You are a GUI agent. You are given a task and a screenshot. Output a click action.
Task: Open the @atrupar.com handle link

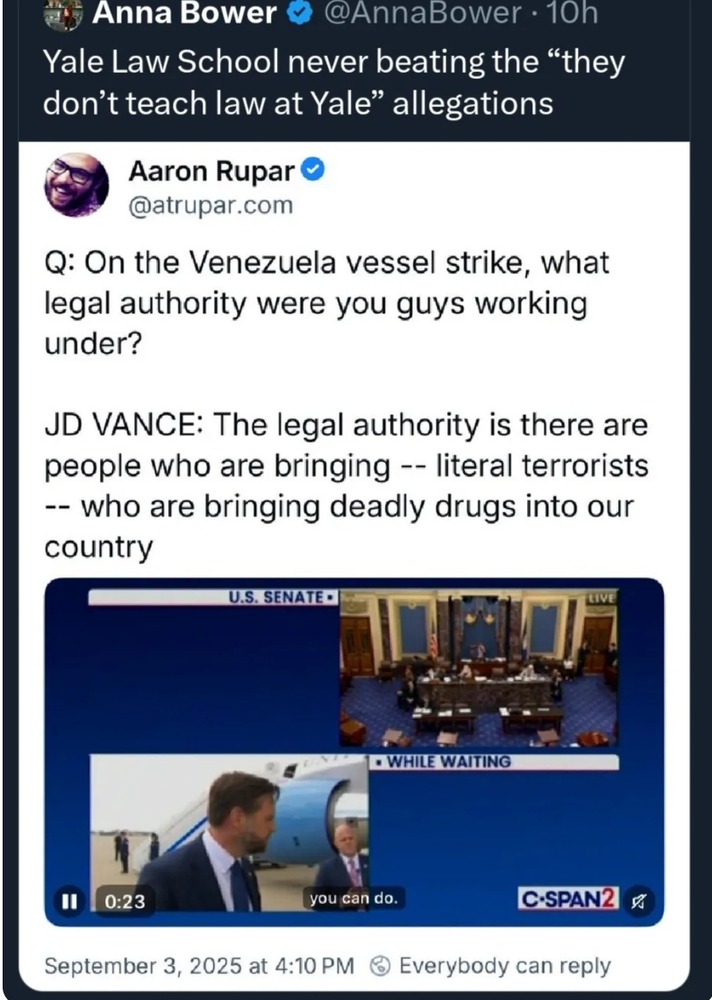coord(211,205)
